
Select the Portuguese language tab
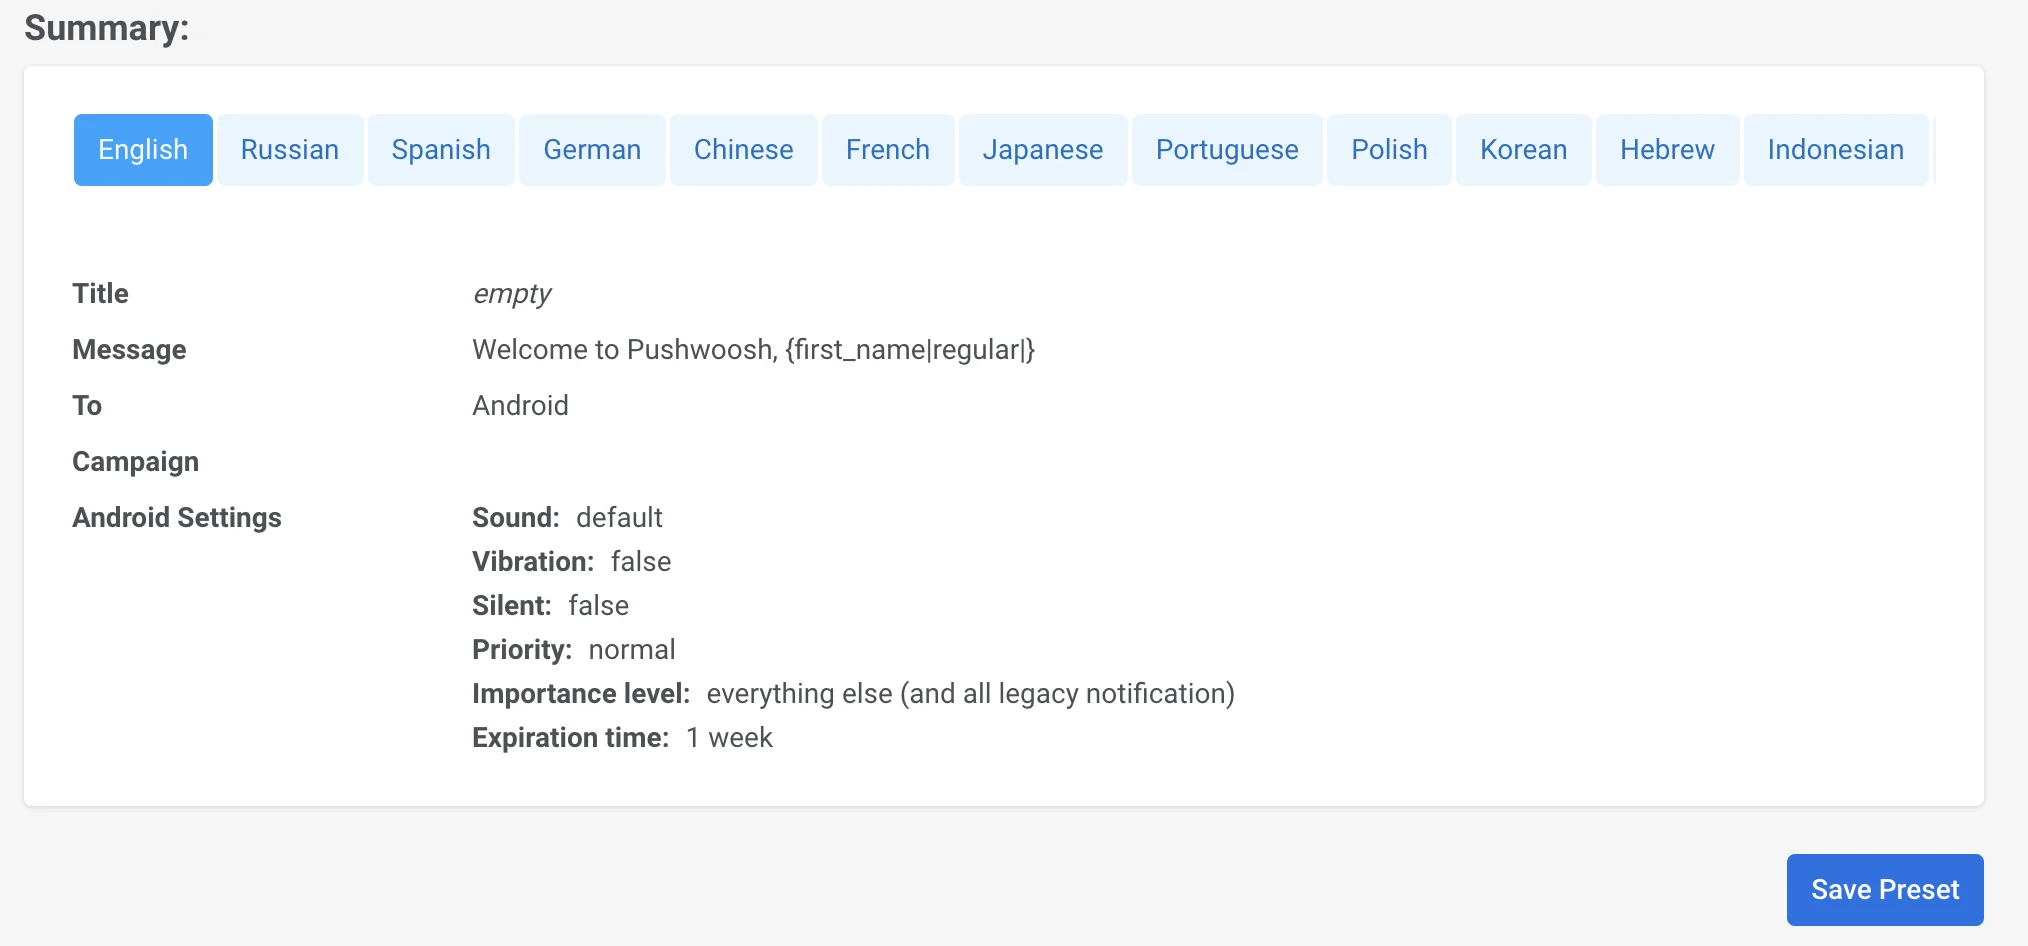click(1227, 150)
